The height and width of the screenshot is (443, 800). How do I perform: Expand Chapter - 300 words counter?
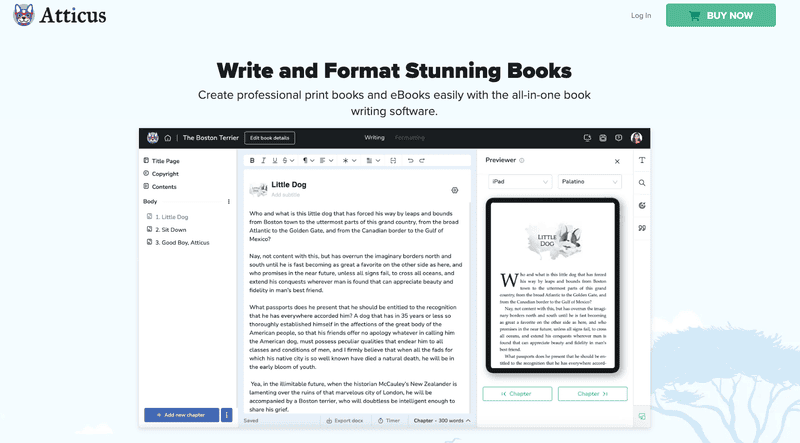pyautogui.click(x=442, y=421)
